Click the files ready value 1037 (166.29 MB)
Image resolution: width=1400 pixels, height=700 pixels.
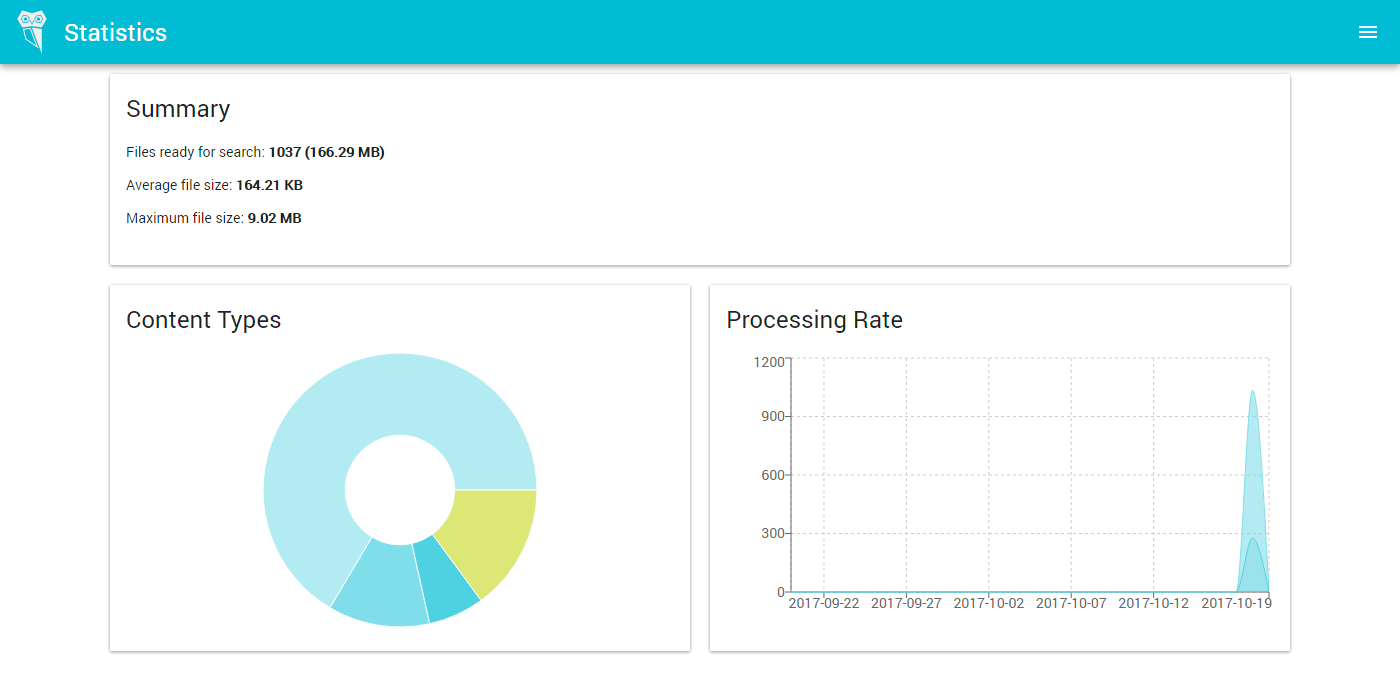point(327,152)
